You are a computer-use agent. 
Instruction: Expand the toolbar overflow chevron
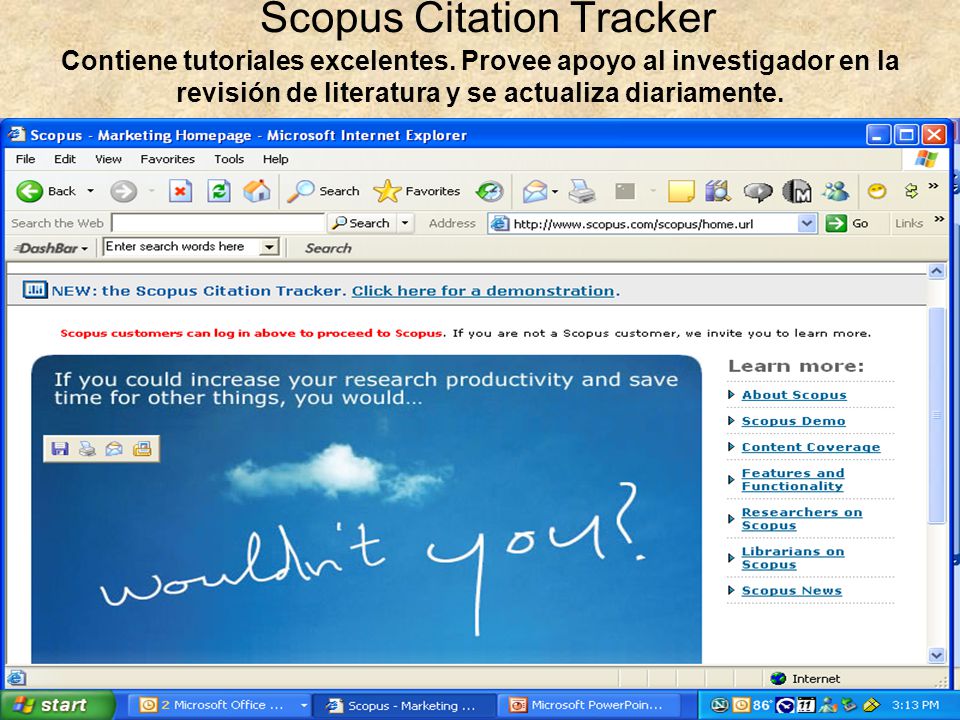point(933,186)
